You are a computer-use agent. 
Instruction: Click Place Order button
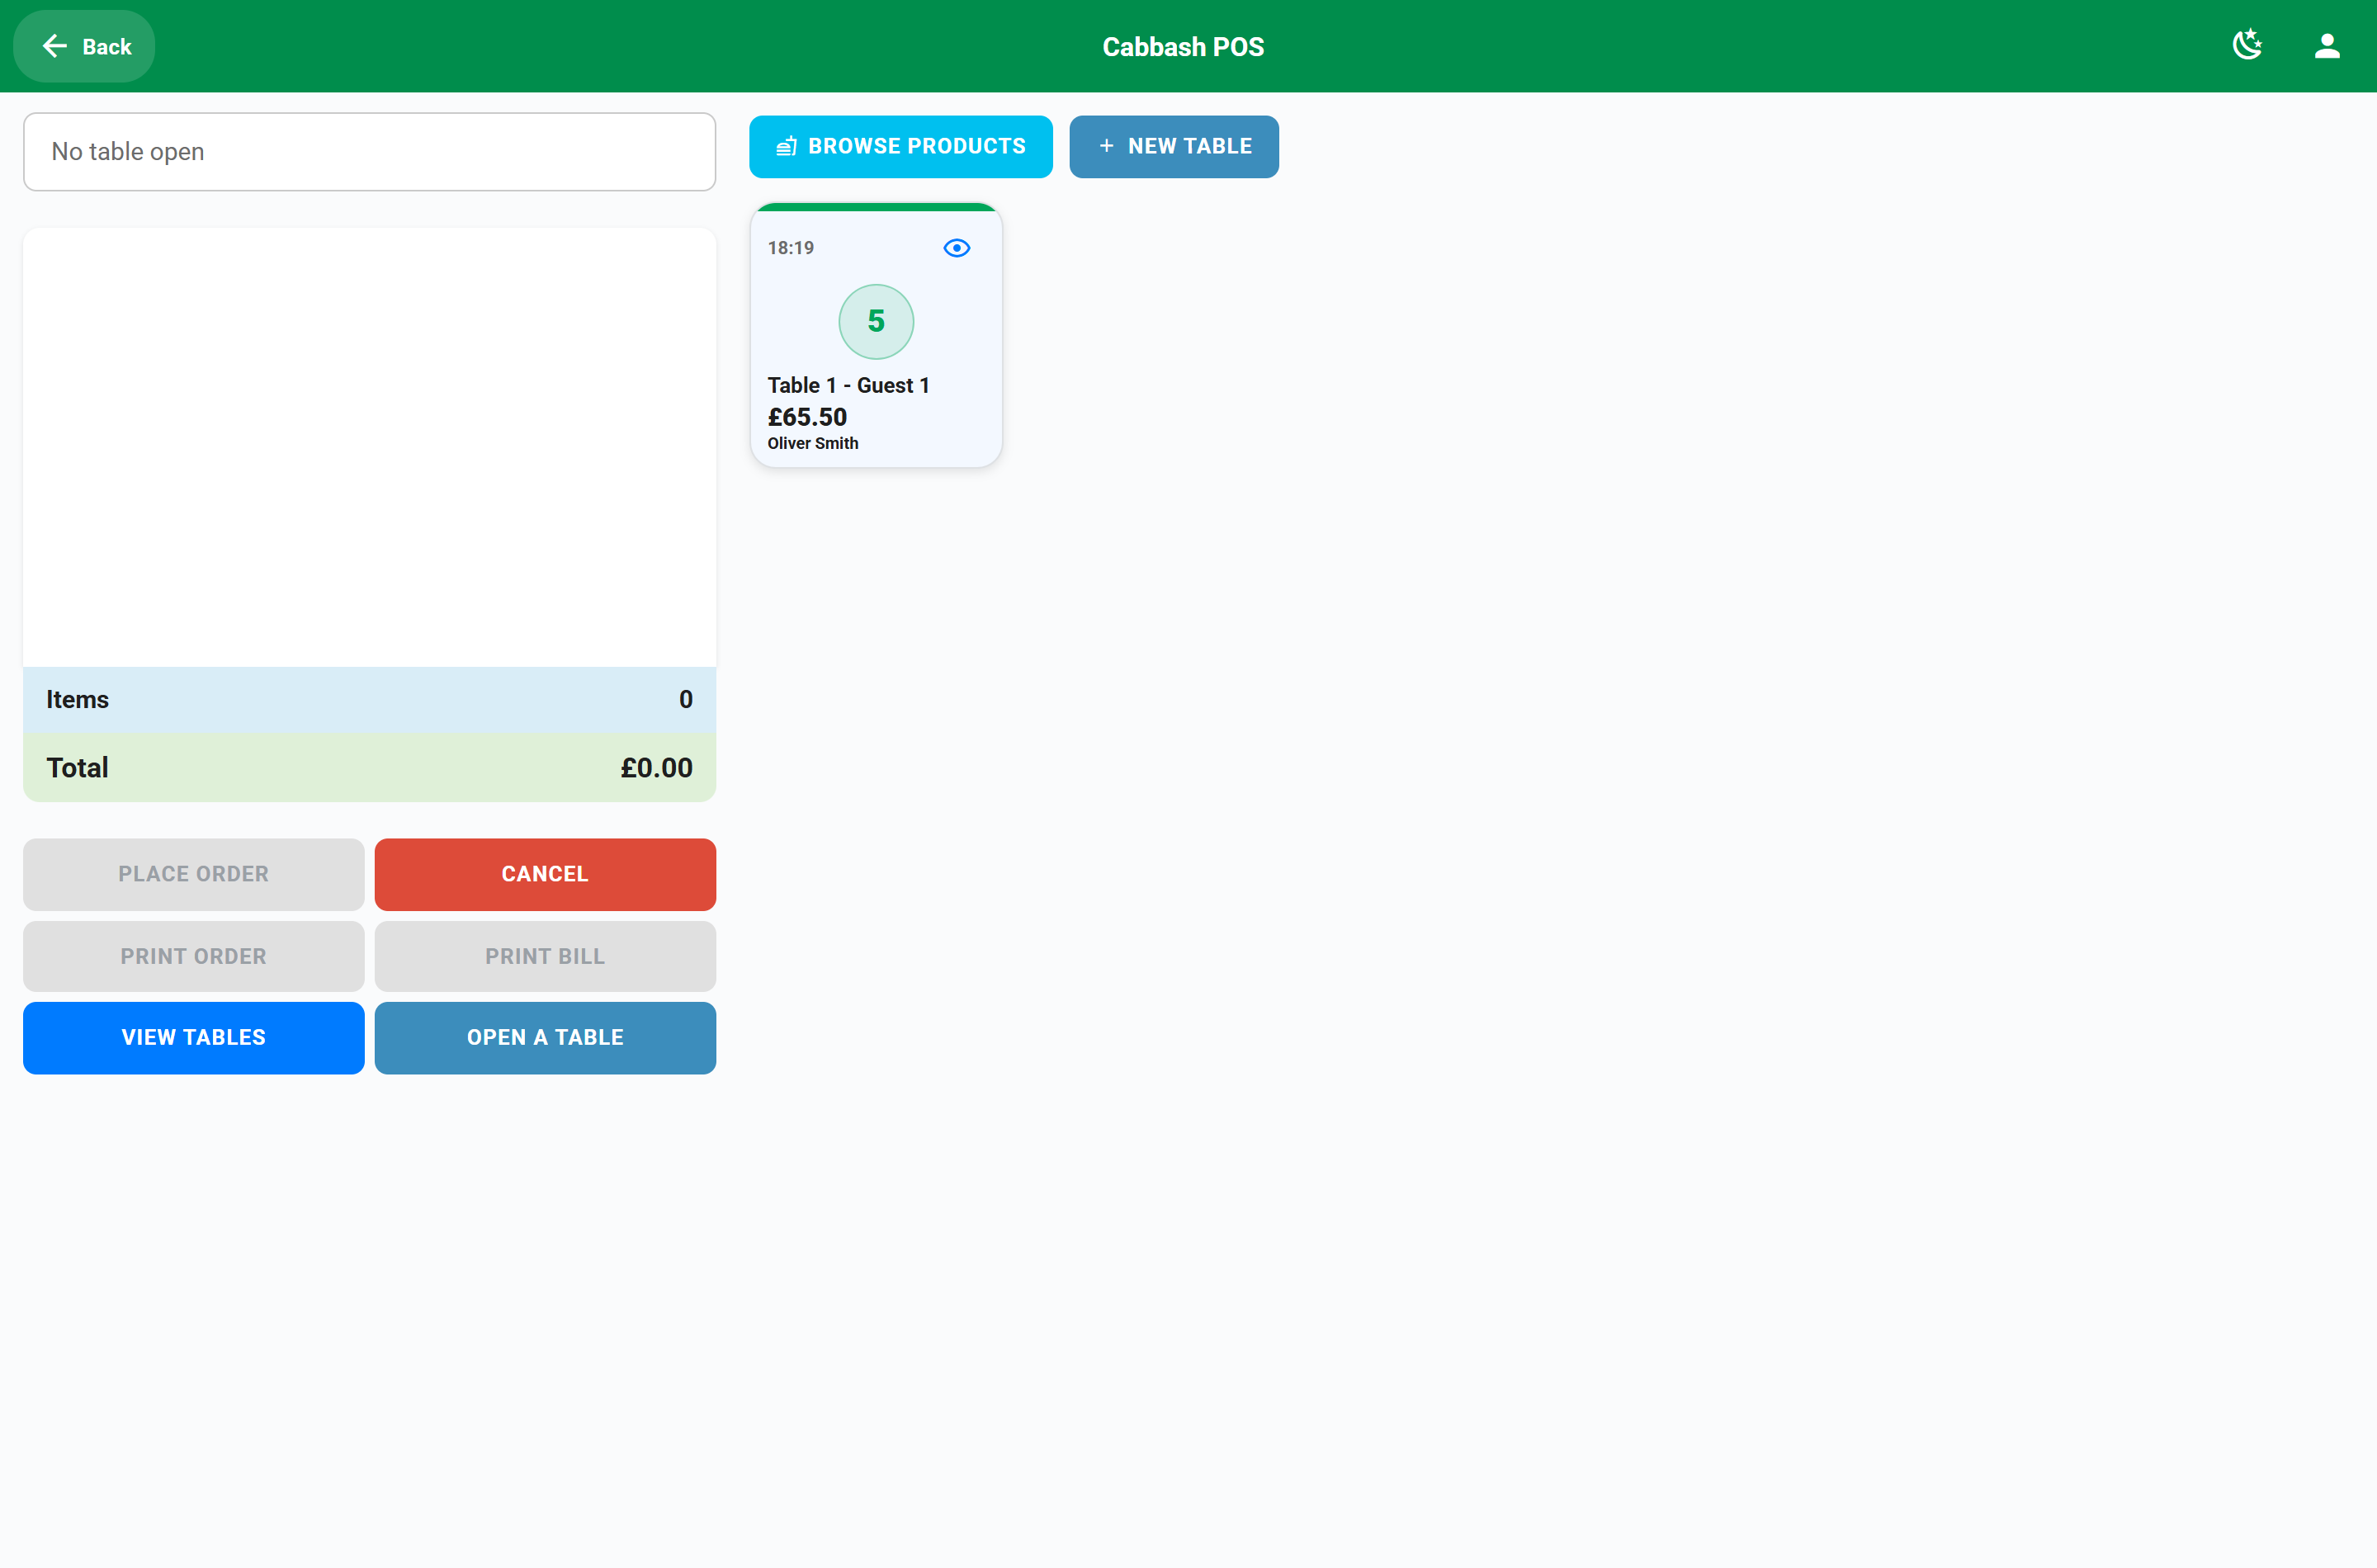(x=194, y=874)
